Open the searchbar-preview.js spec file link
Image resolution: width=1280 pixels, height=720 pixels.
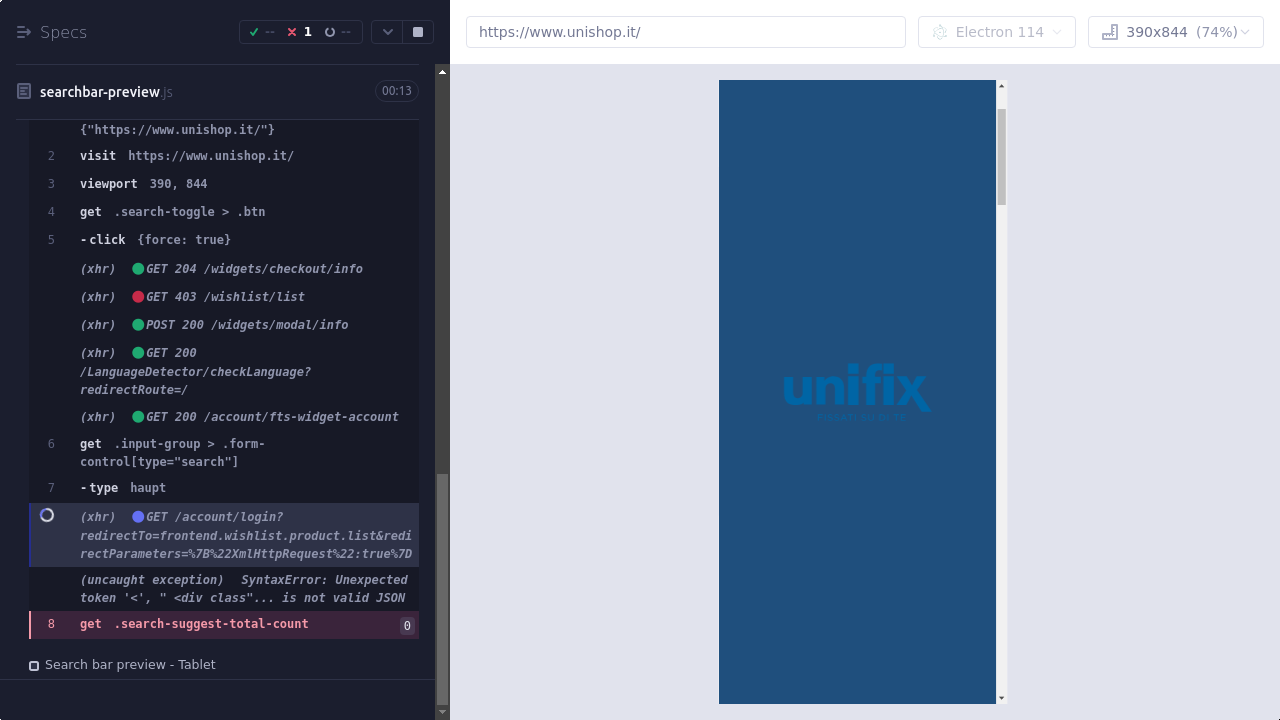pos(100,92)
